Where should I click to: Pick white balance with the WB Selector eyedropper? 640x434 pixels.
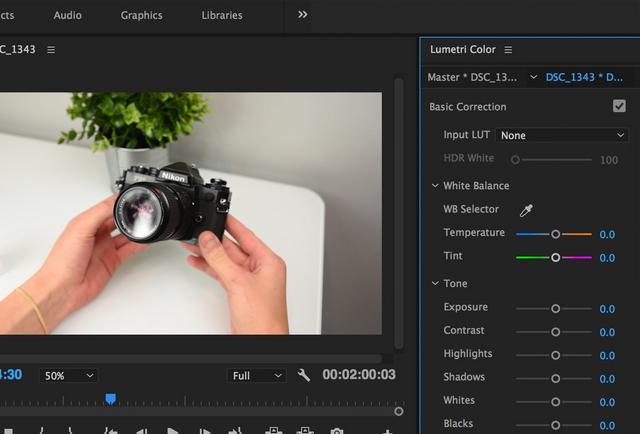click(526, 210)
